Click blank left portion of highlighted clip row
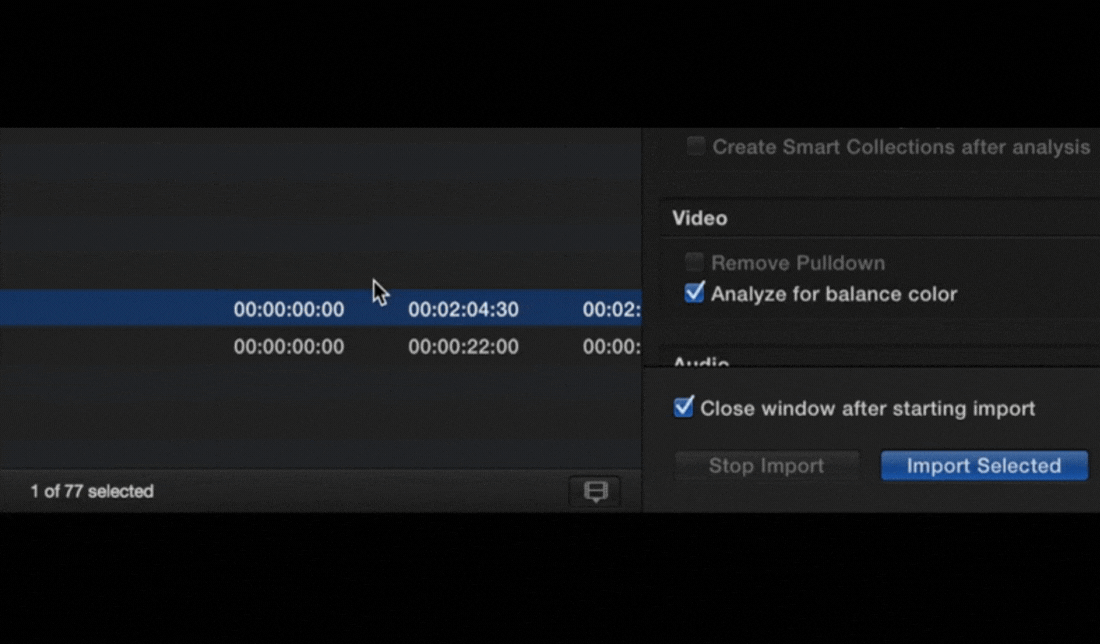 click(100, 309)
